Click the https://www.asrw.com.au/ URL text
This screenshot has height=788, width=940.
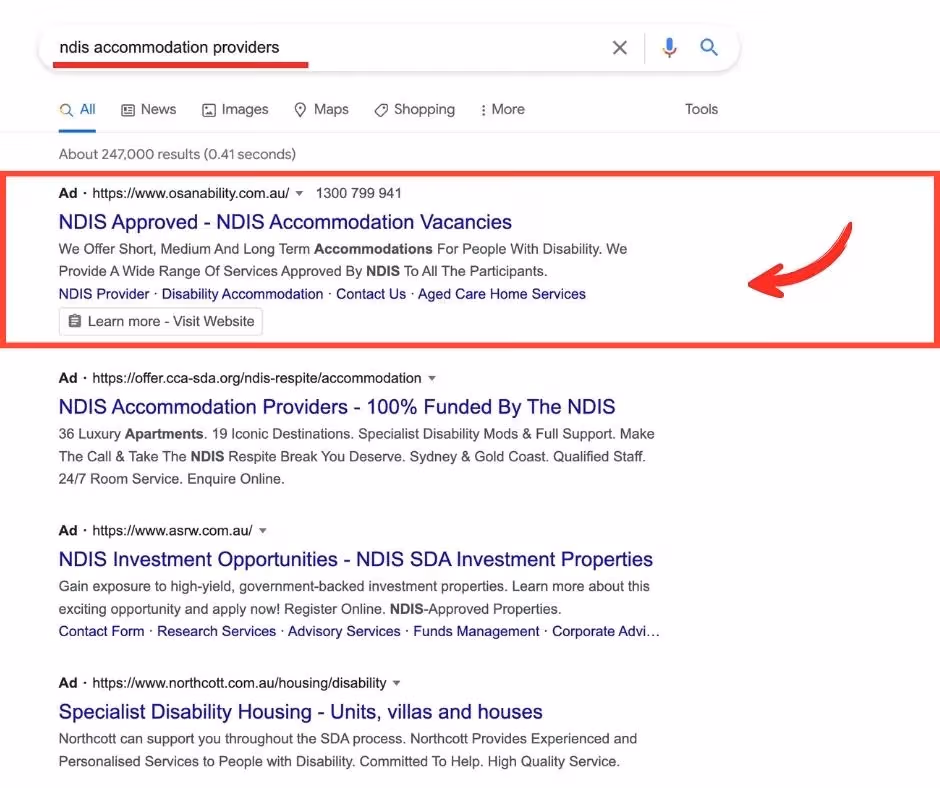coord(172,531)
